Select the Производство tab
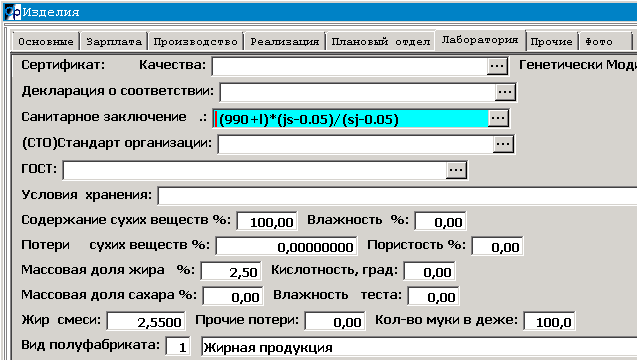The image size is (637, 360). coord(195,41)
